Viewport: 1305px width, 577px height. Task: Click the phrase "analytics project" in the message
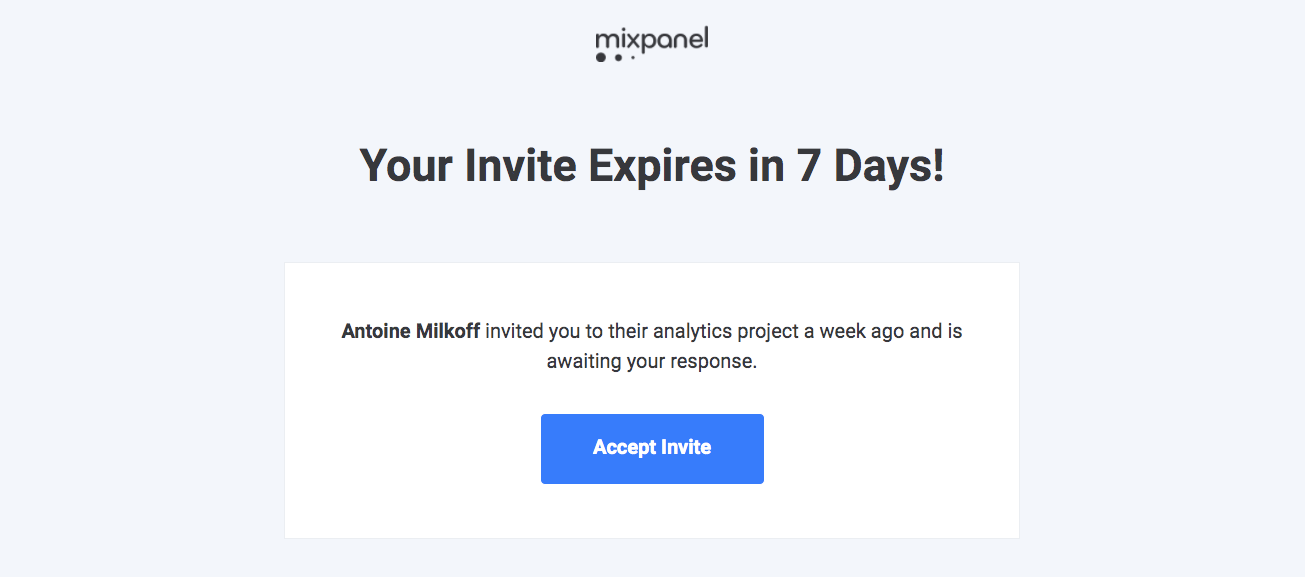tap(736, 331)
